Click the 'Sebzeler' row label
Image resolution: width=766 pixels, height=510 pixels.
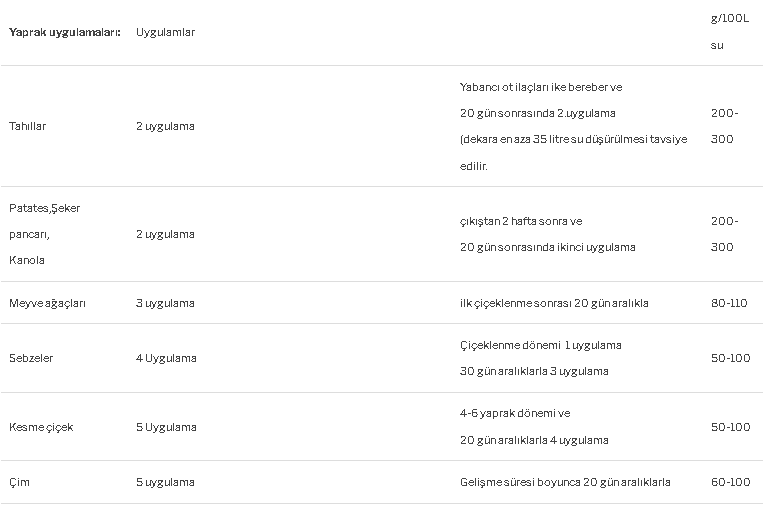31,358
